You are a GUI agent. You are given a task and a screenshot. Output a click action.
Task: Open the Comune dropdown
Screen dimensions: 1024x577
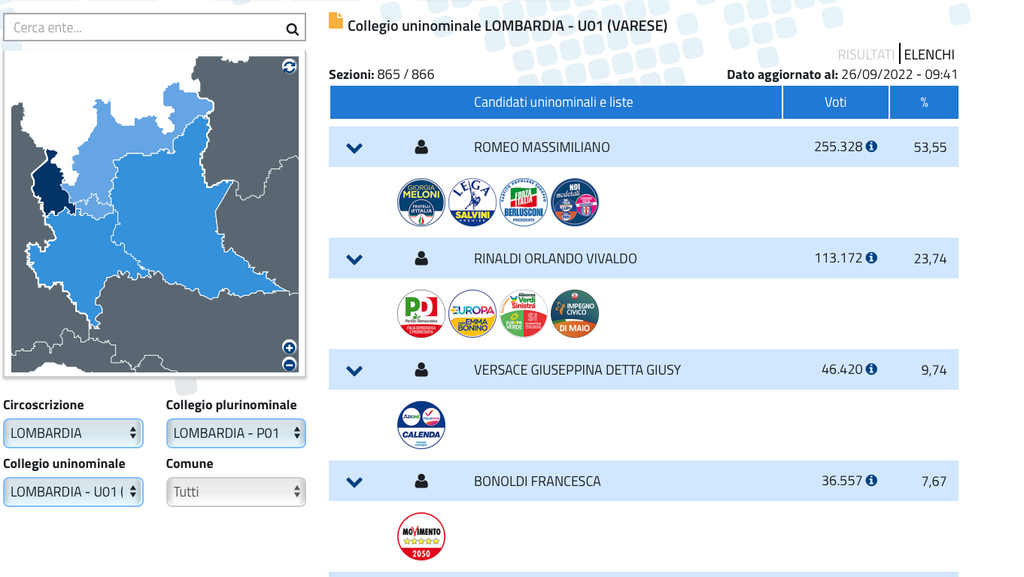tap(235, 492)
